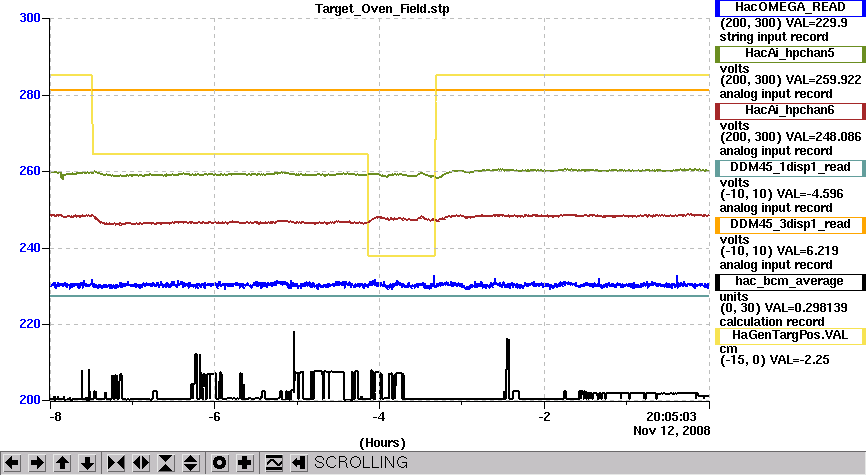The width and height of the screenshot is (866, 475).
Task: Zoom out time axis with outward-facing triangles icon
Action: click(141, 462)
